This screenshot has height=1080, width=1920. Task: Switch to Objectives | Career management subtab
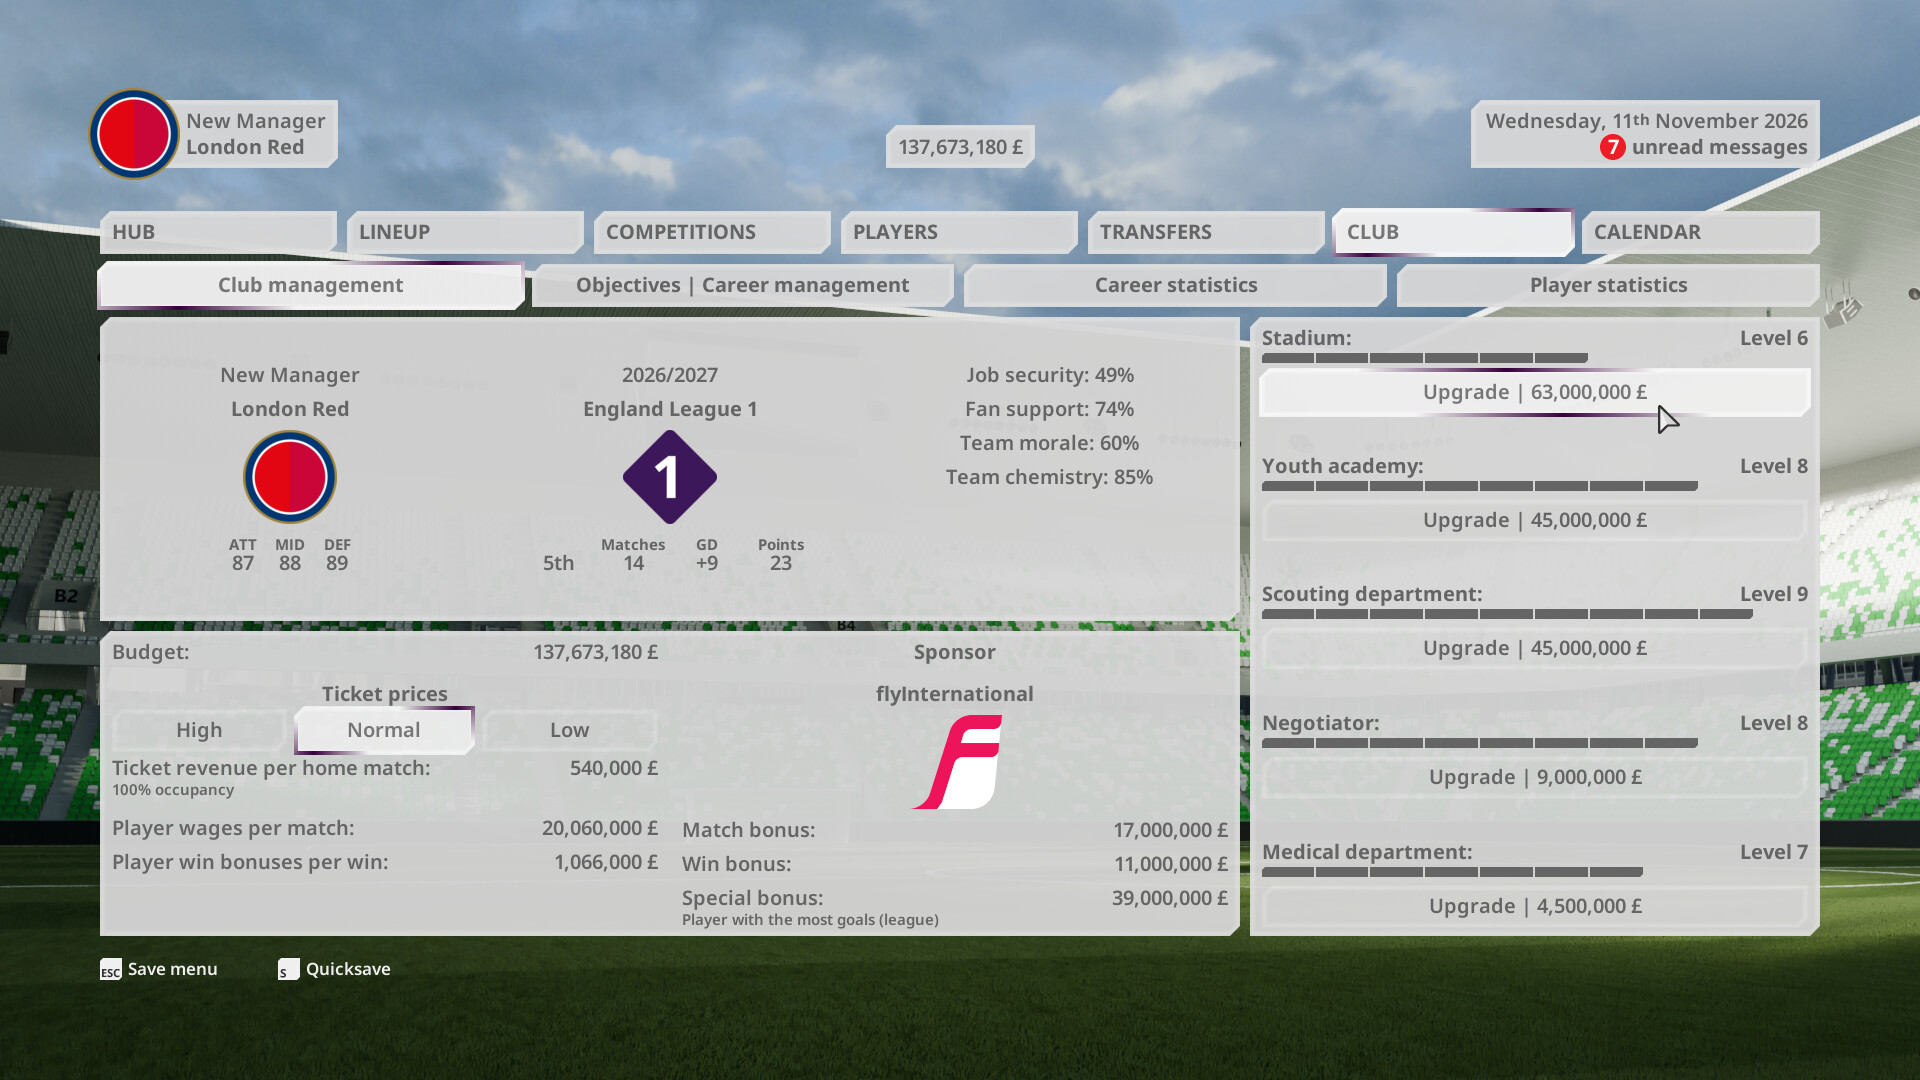click(743, 285)
